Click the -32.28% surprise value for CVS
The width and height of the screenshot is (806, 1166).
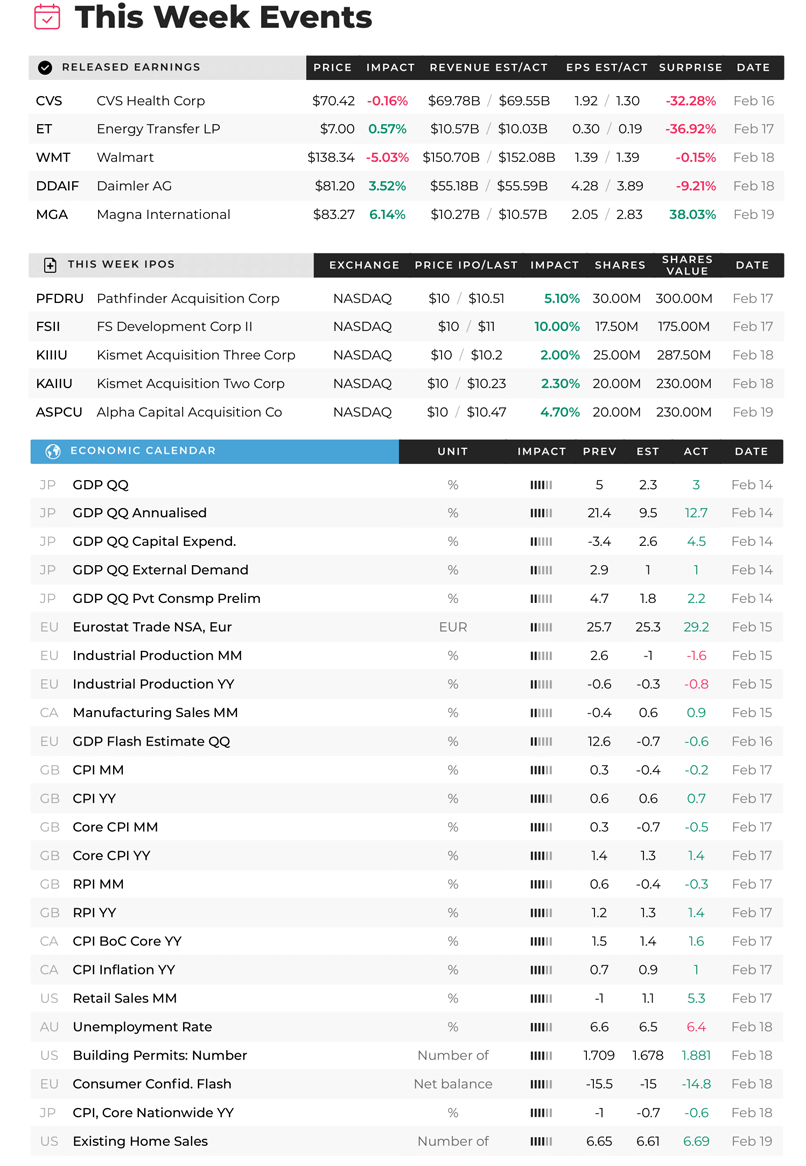[691, 101]
